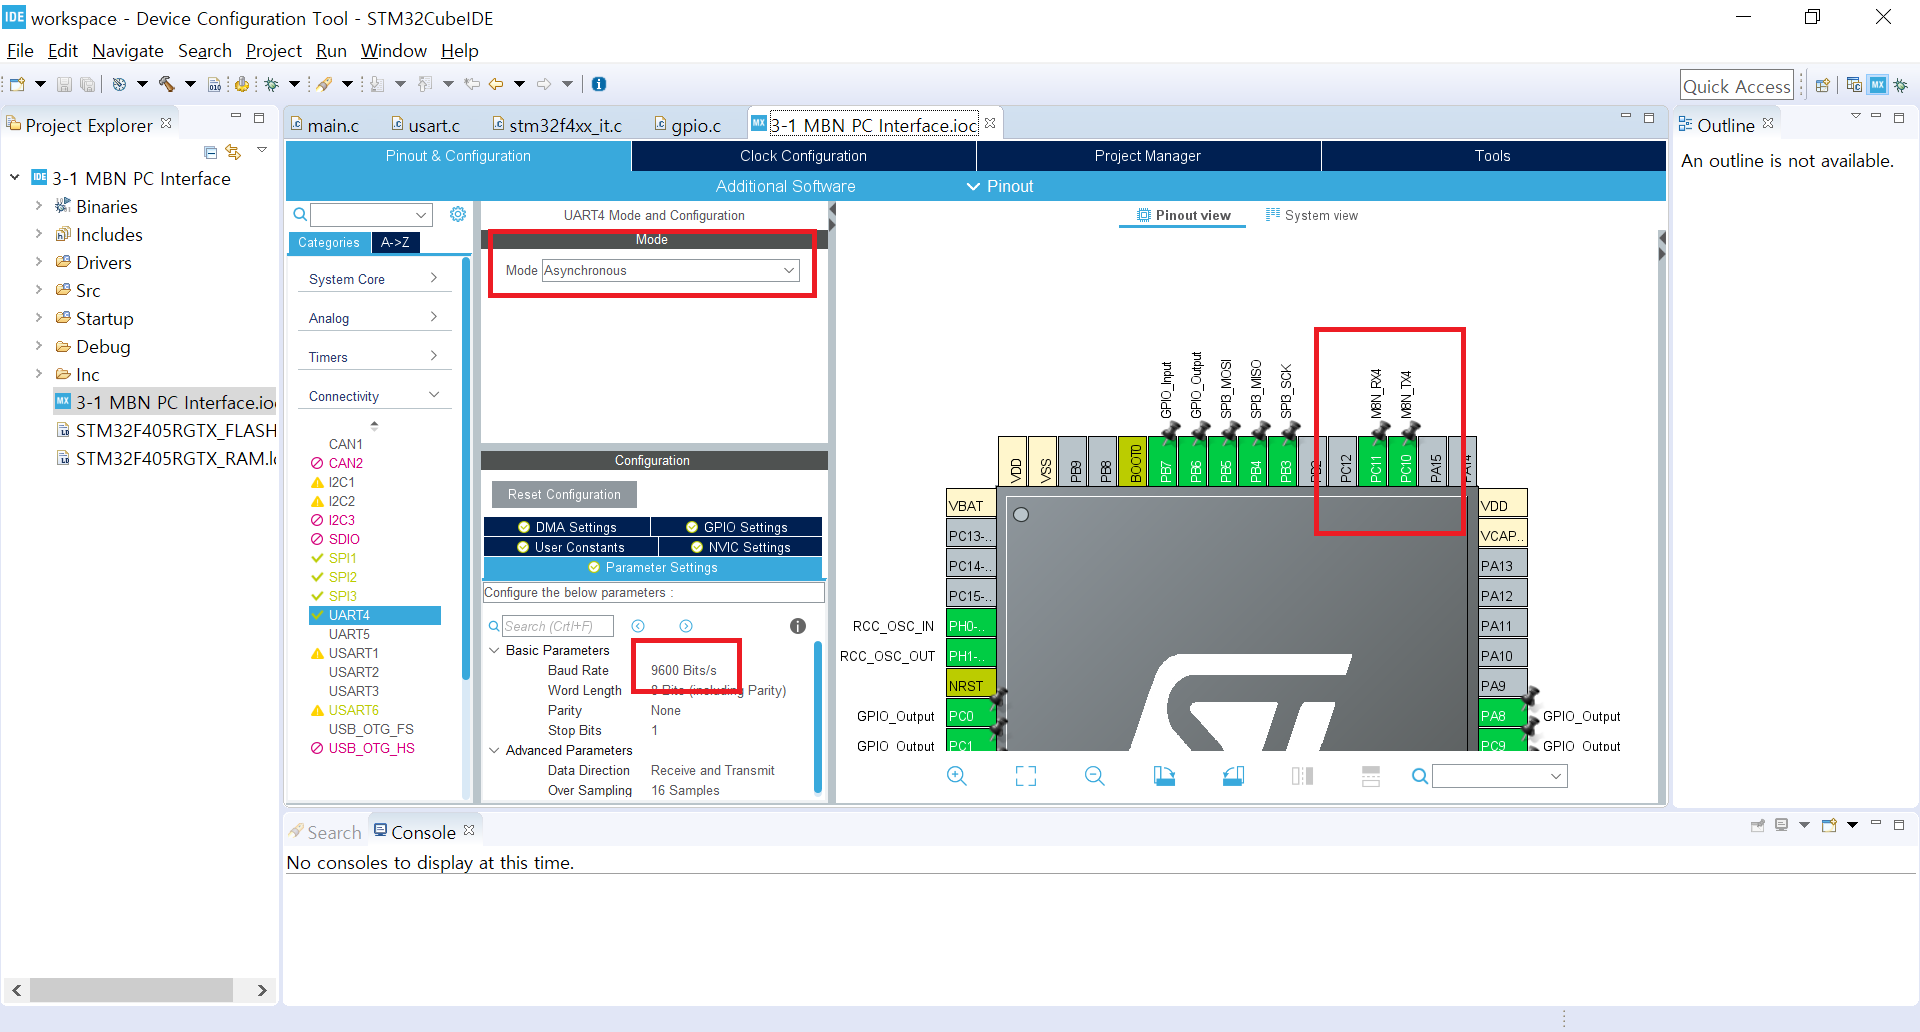Open the Clock Configuration tab
The image size is (1920, 1032).
(x=803, y=156)
